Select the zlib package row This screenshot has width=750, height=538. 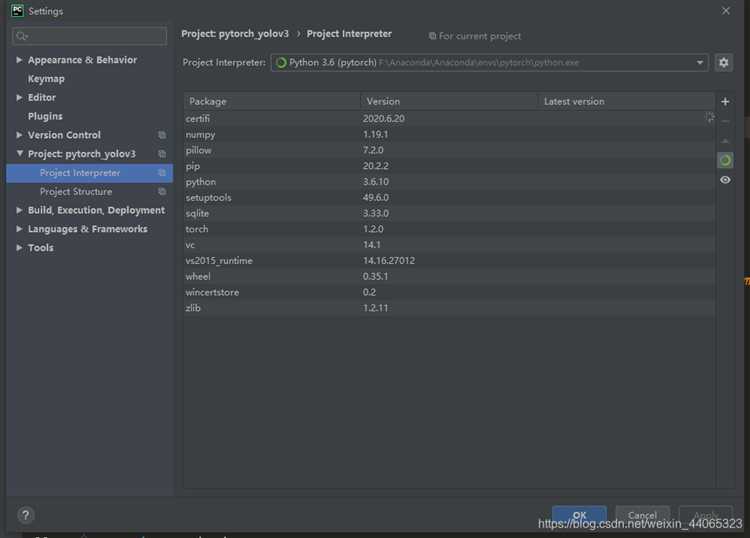[449, 308]
